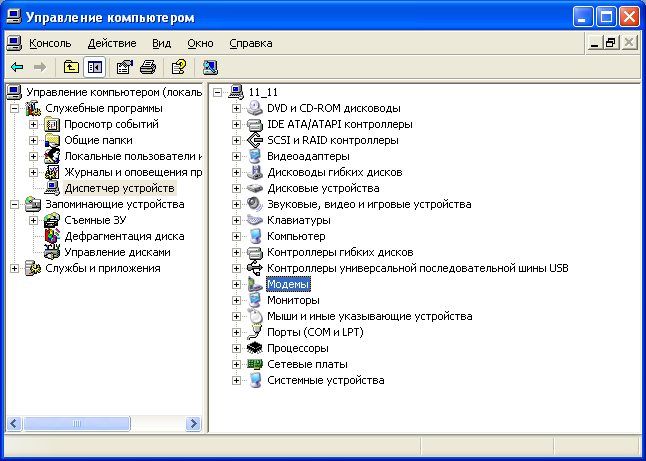
Task: Click the Процессоры chip icon
Action: 255,349
